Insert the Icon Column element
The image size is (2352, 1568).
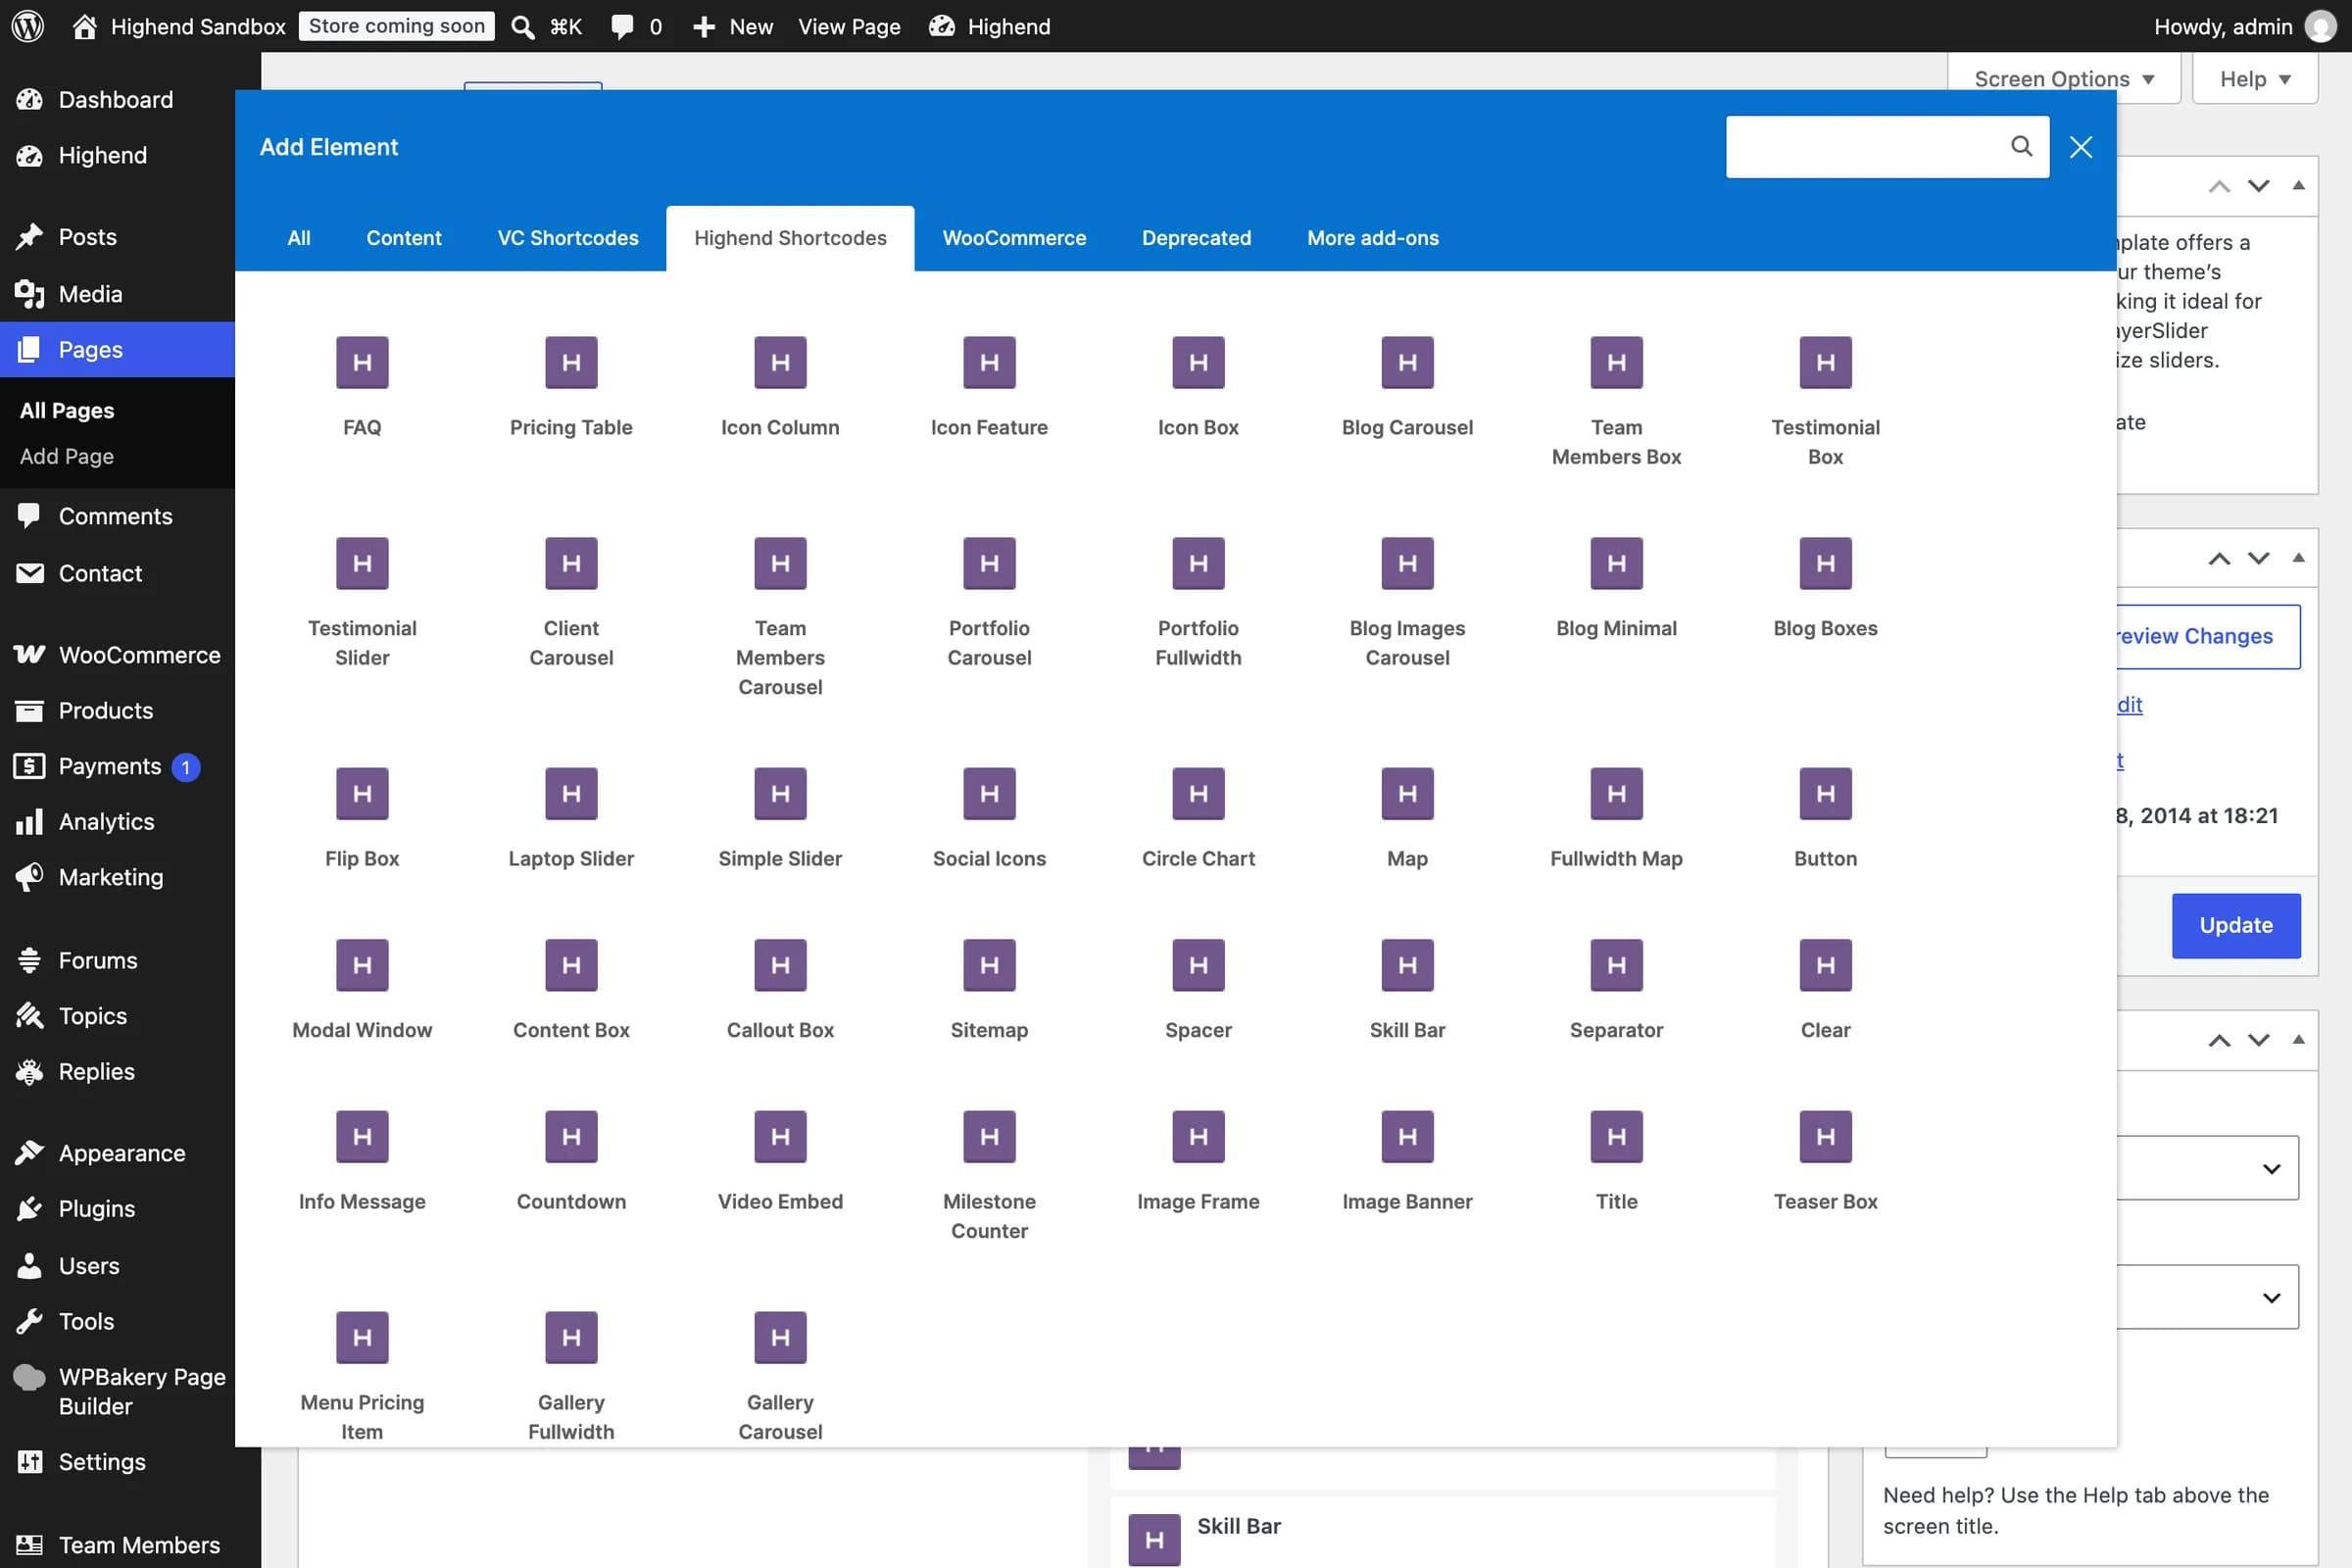coord(780,388)
